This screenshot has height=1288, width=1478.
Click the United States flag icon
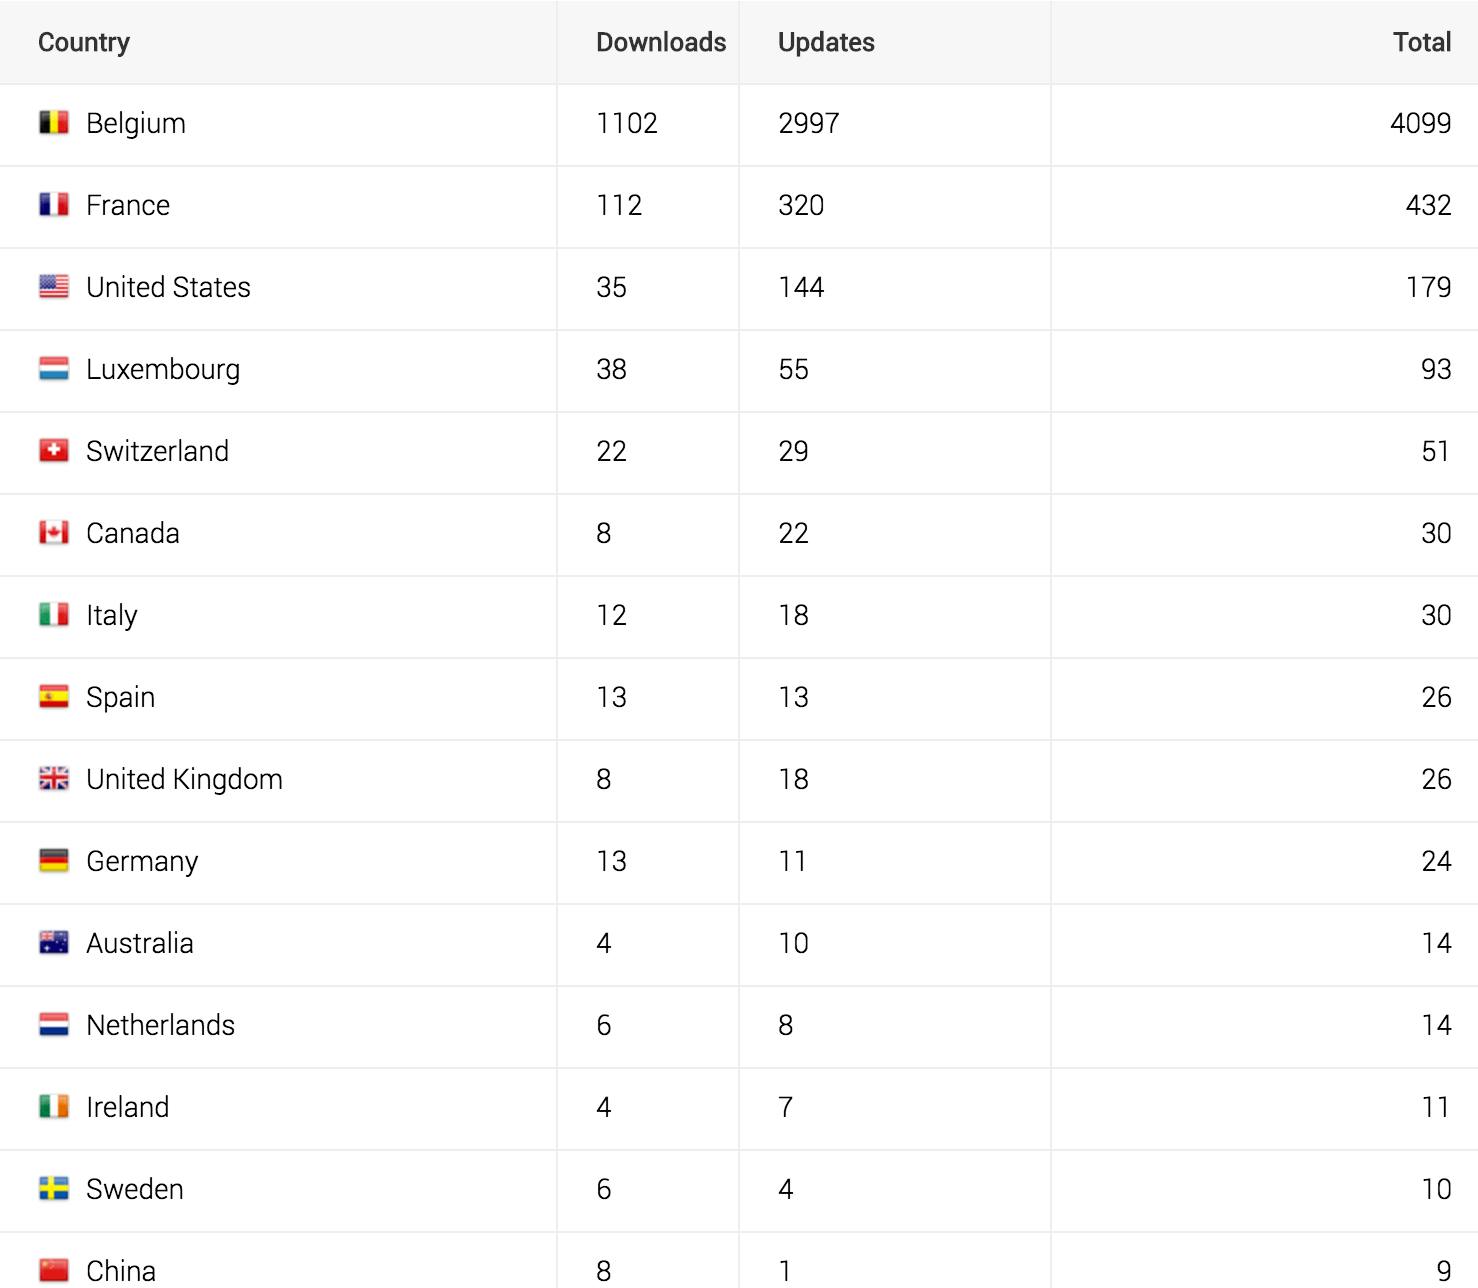(54, 287)
